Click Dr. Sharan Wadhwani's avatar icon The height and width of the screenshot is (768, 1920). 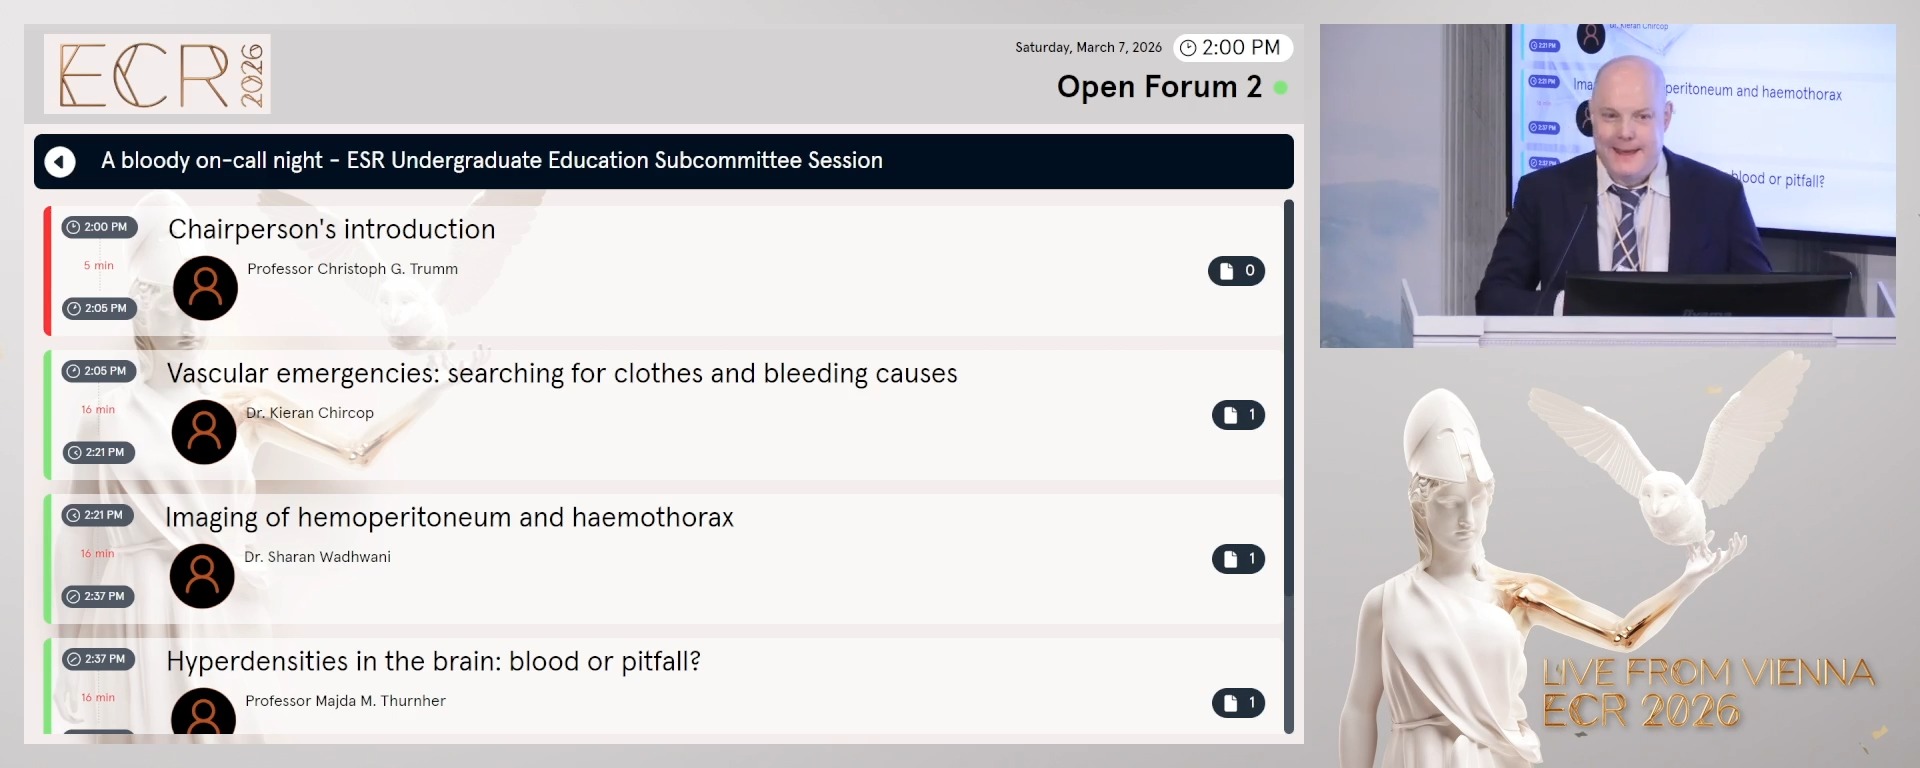point(202,576)
